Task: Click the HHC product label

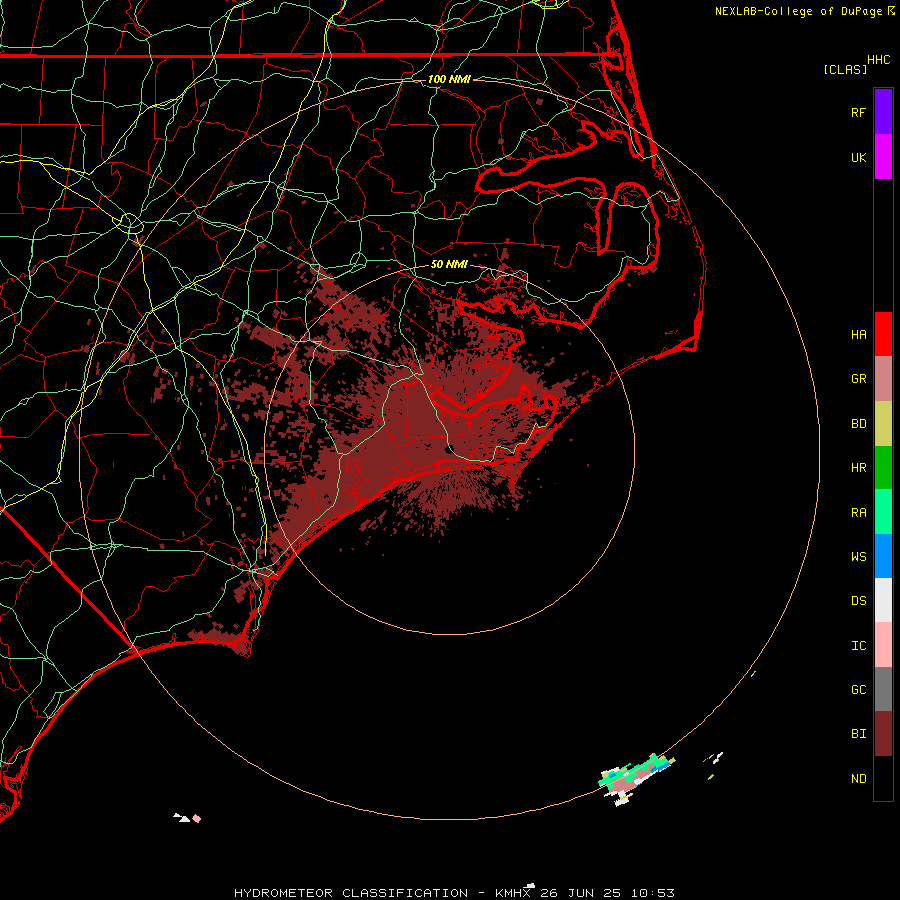Action: pyautogui.click(x=878, y=60)
